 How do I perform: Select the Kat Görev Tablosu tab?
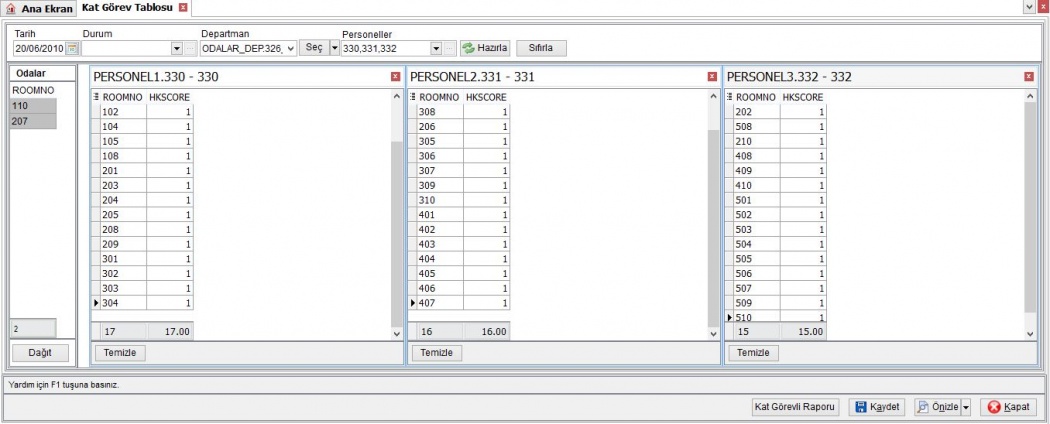(x=127, y=8)
